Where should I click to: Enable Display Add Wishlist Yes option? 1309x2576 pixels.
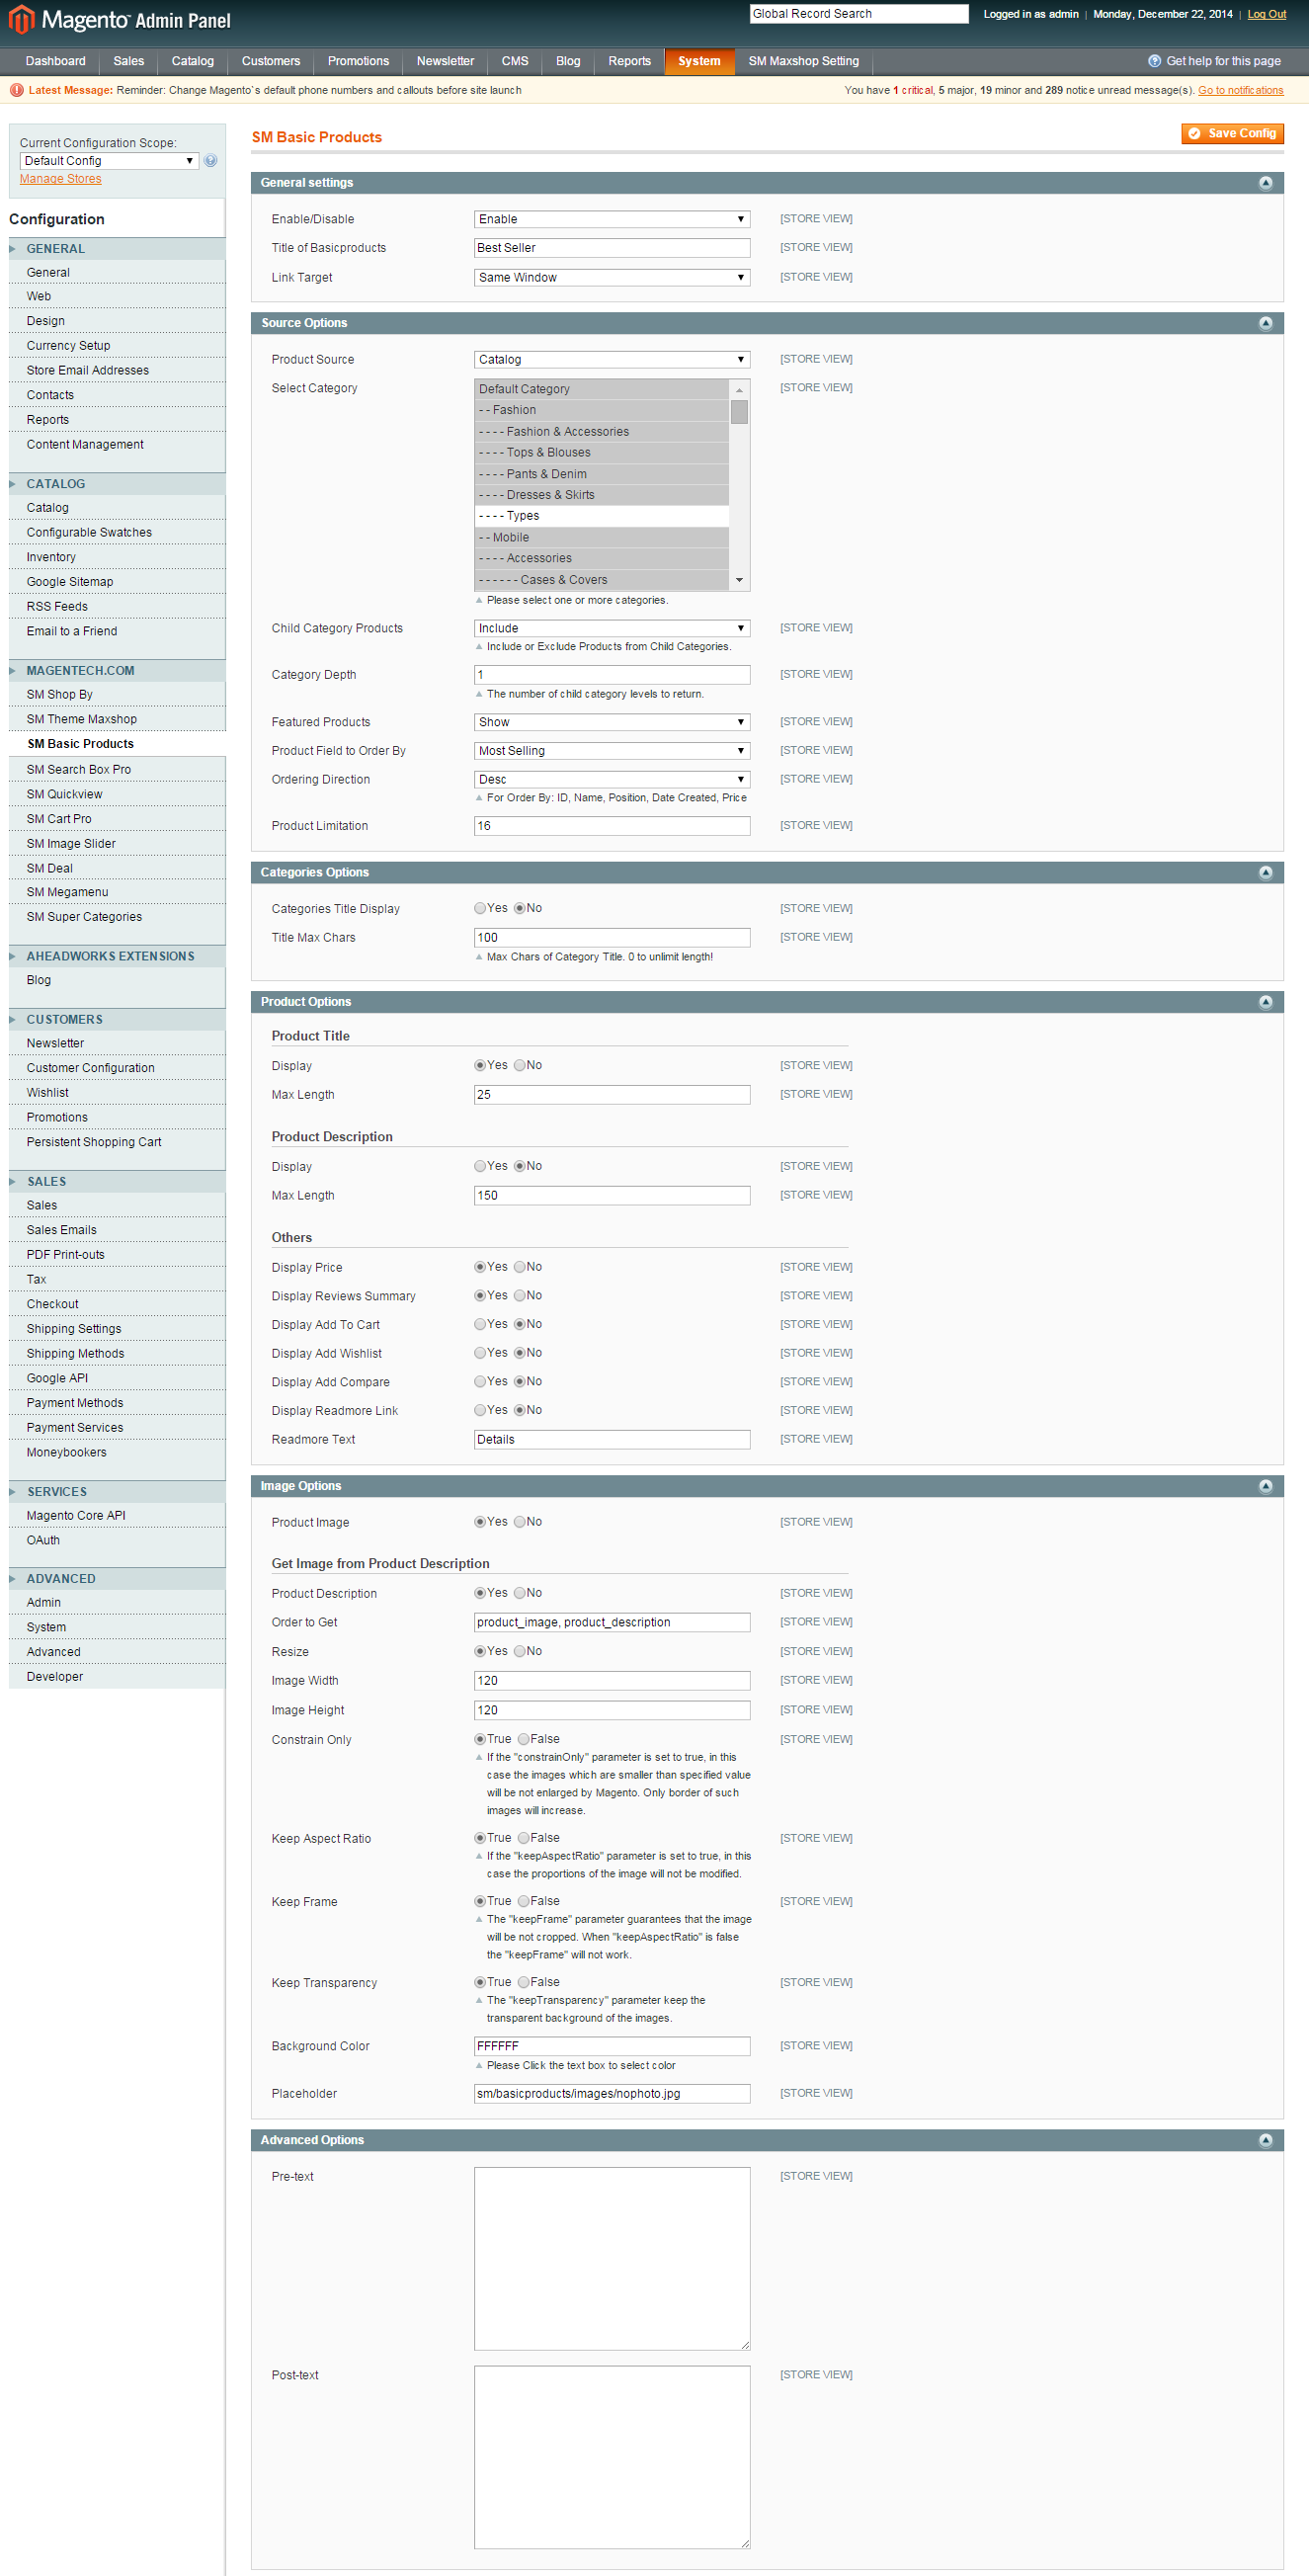click(x=480, y=1353)
